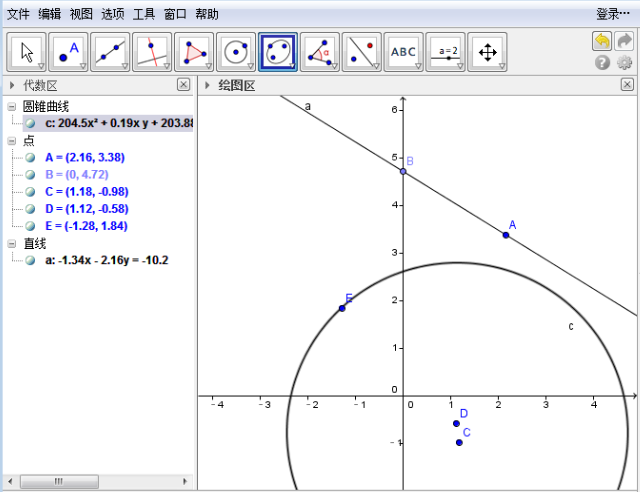
Task: Collapse the 直线 tree group
Action: [12, 244]
